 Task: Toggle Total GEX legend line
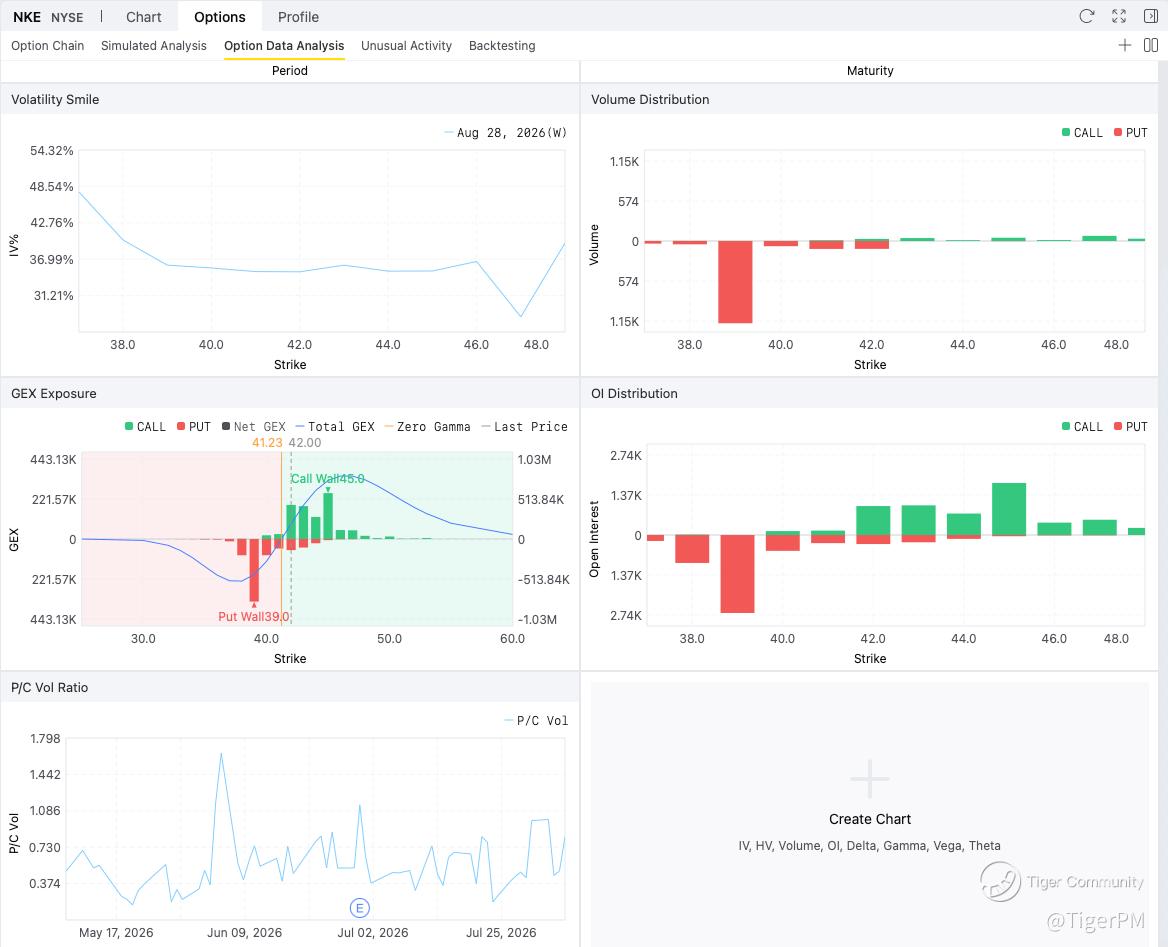tap(335, 427)
